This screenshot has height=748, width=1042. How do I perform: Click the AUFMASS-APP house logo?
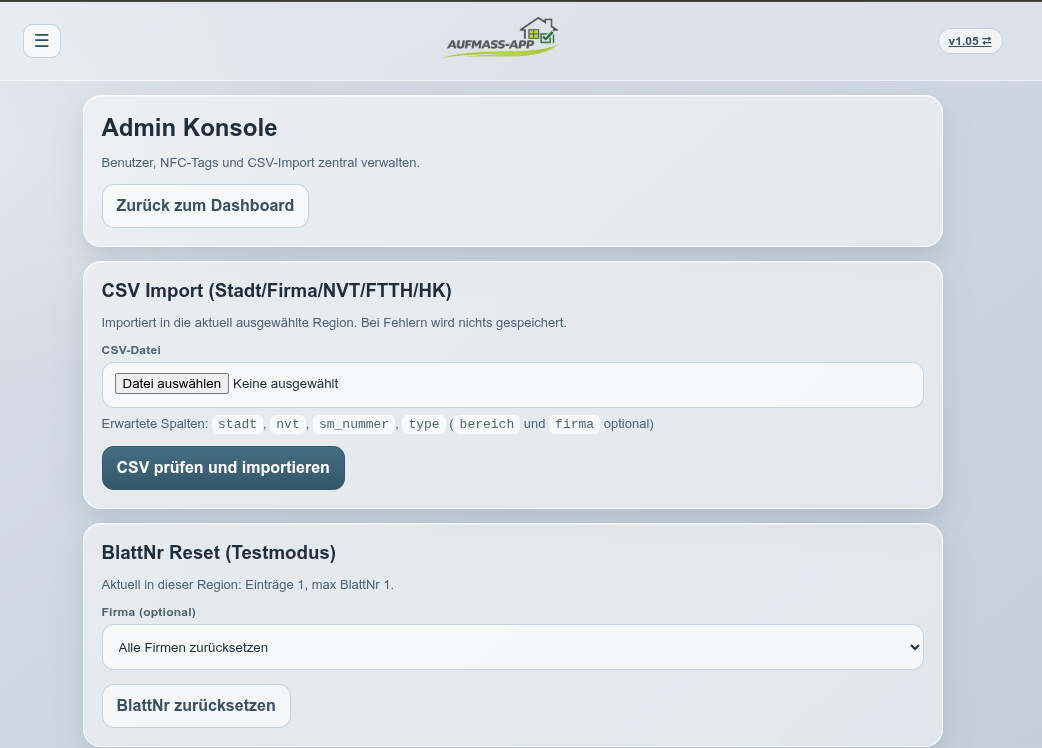pos(500,37)
